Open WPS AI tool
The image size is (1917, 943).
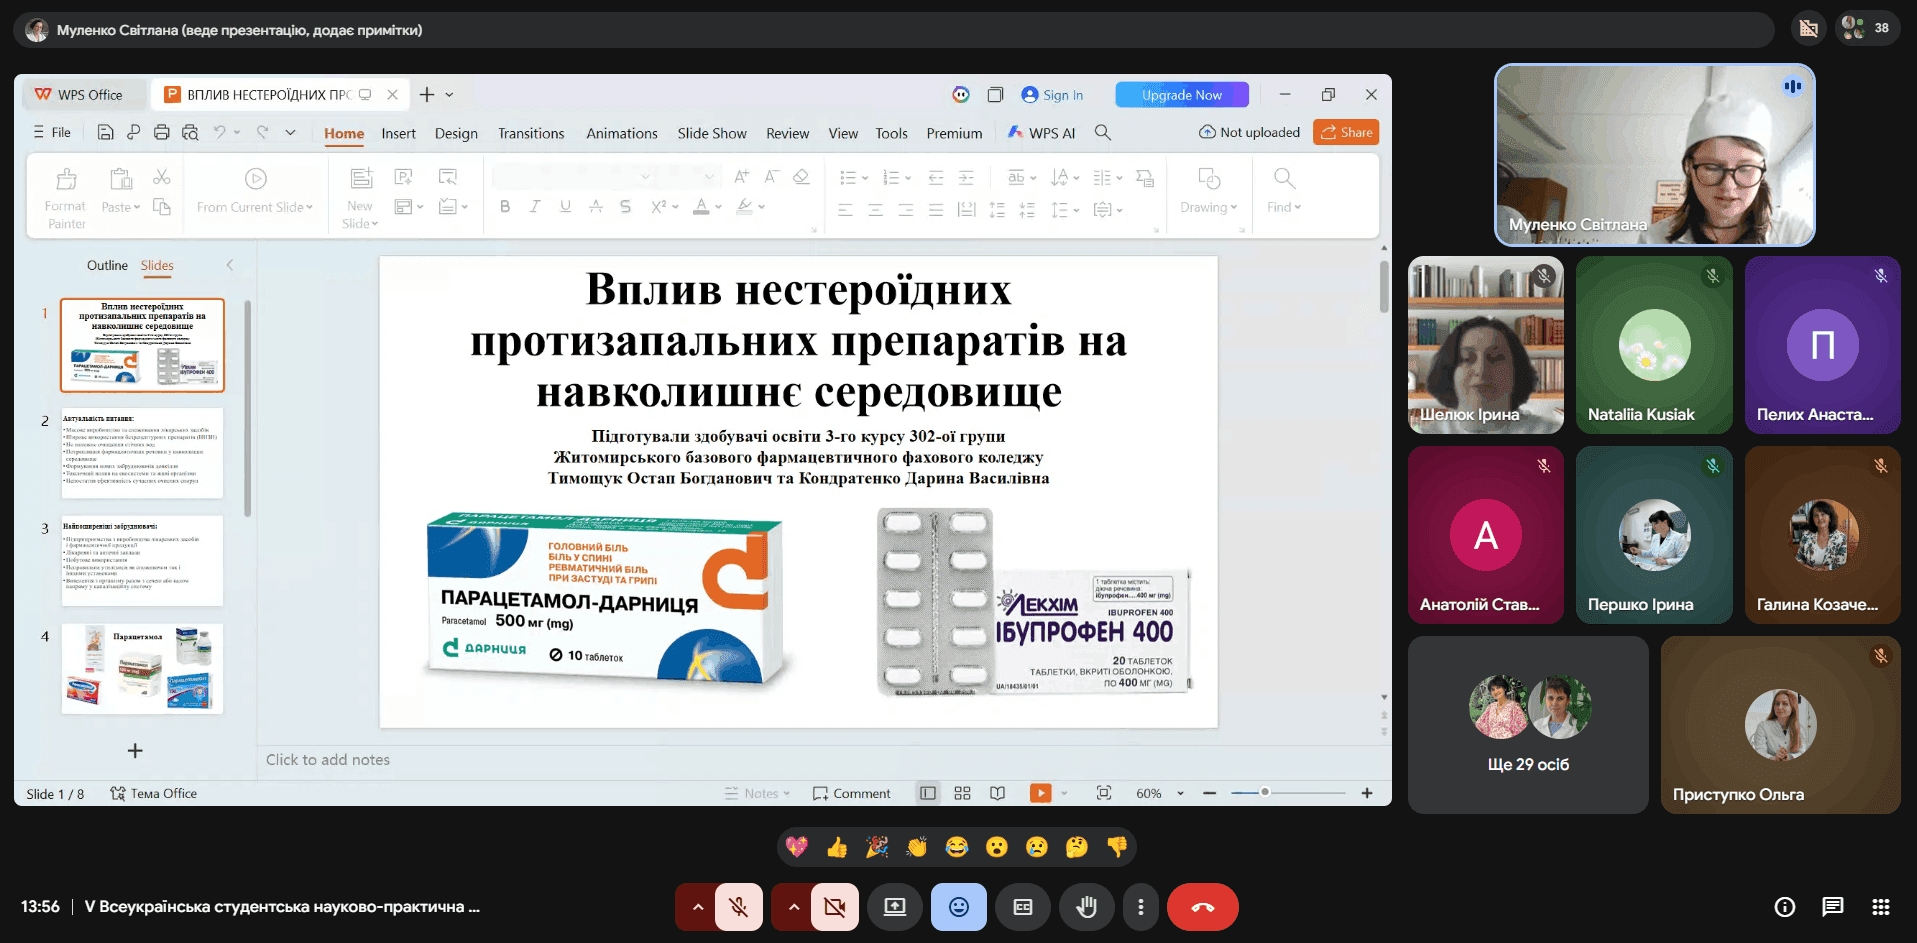pos(1041,133)
